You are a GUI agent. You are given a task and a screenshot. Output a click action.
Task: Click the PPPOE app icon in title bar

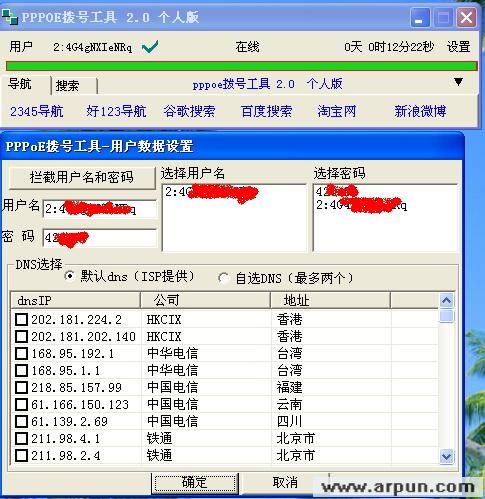10,17
